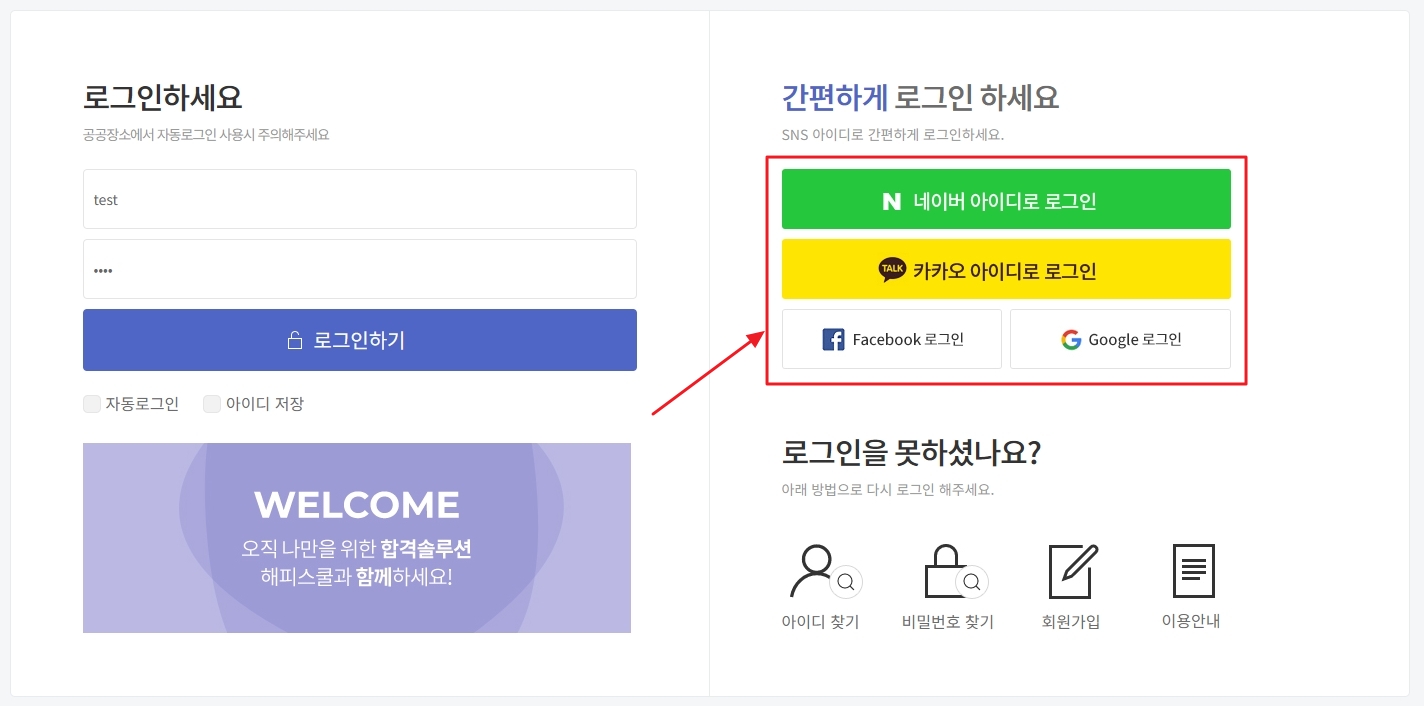Image resolution: width=1424 pixels, height=706 pixels.
Task: Check the 아이디 저장 checkbox
Action: pyautogui.click(x=212, y=404)
